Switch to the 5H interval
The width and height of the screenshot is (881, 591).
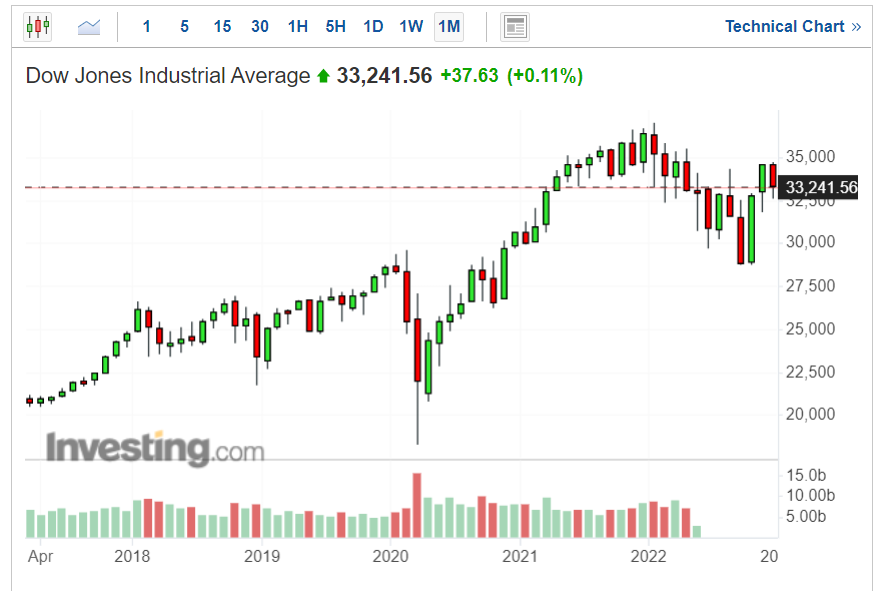coord(335,27)
